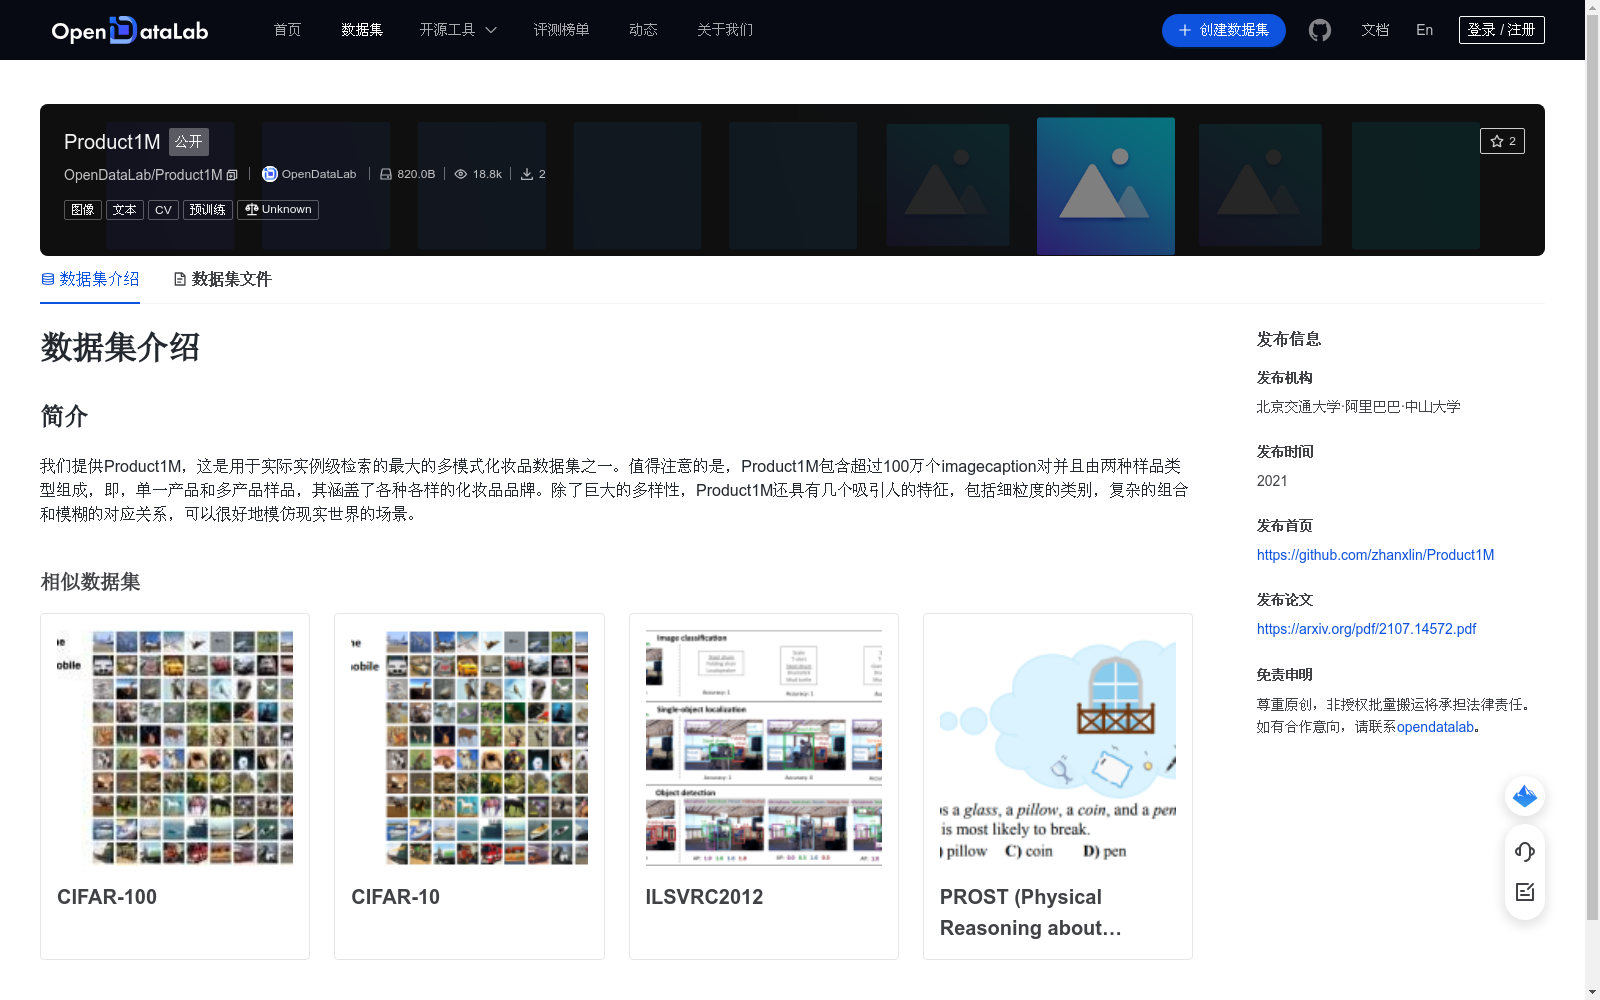Click the 图像 tag
The width and height of the screenshot is (1600, 1000).
(x=83, y=210)
